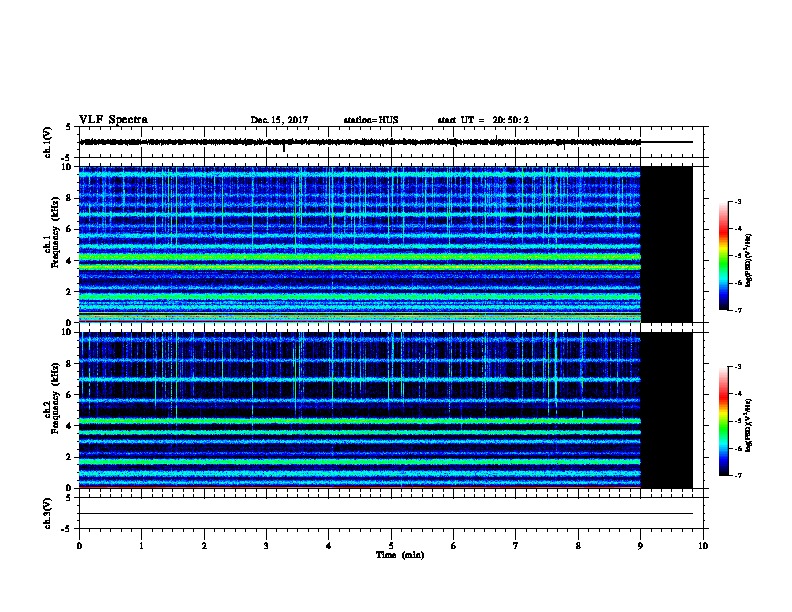The height and width of the screenshot is (612, 792).
Task: Click the 'station=HUS' label
Action: tap(371, 120)
